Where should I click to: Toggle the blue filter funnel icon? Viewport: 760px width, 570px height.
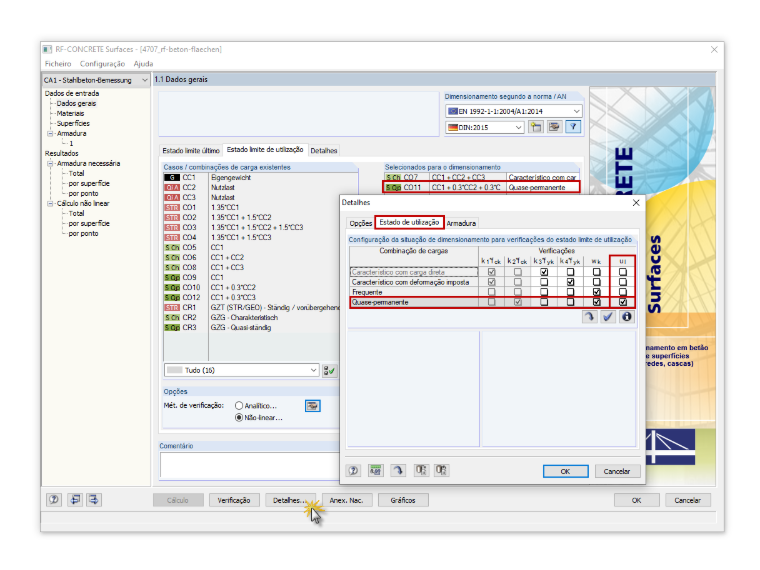point(573,127)
